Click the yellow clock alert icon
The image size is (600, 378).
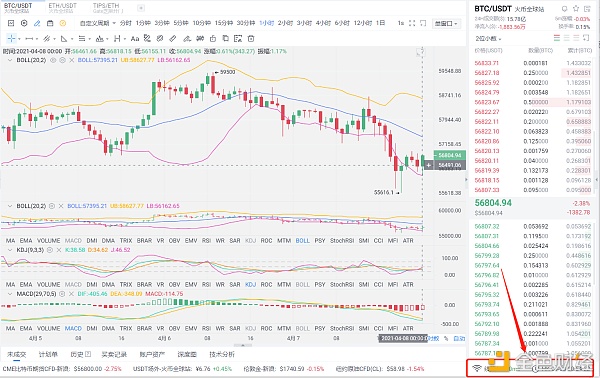(63, 23)
